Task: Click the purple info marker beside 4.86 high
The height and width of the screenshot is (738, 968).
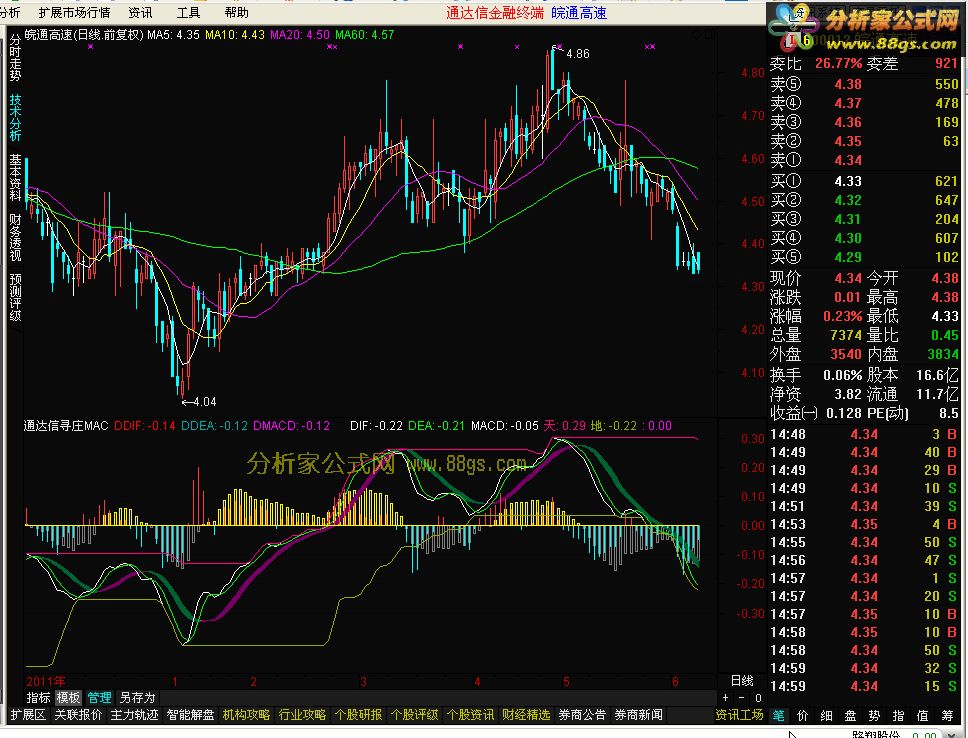Action: (559, 46)
